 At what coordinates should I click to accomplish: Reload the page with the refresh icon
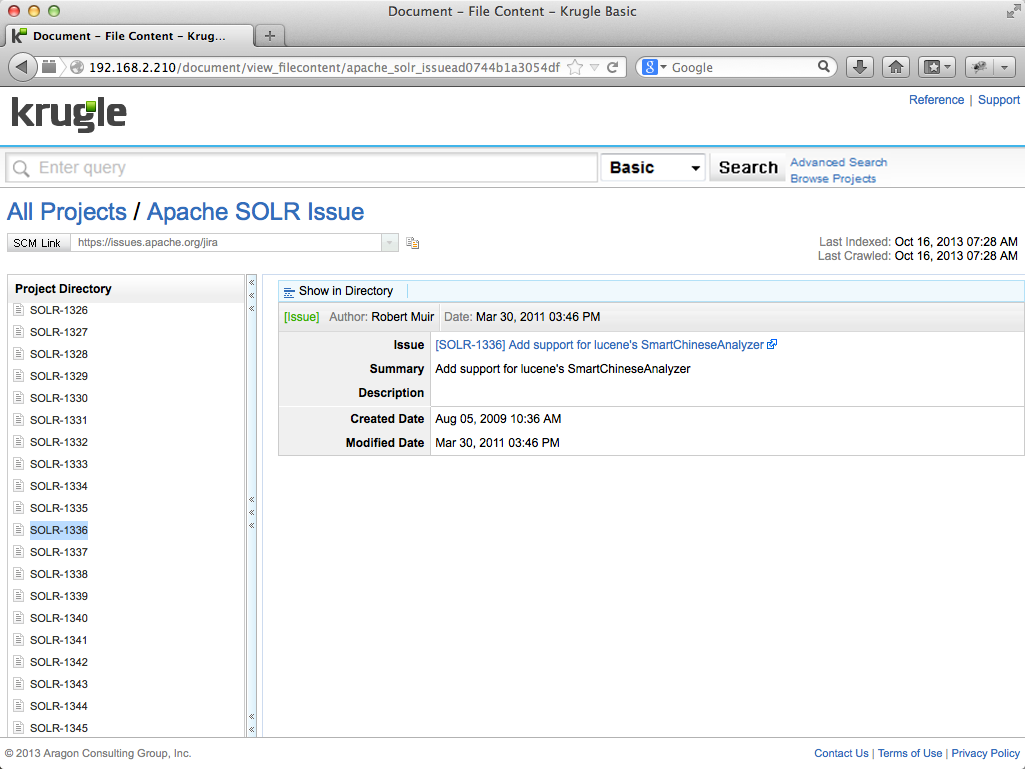613,67
